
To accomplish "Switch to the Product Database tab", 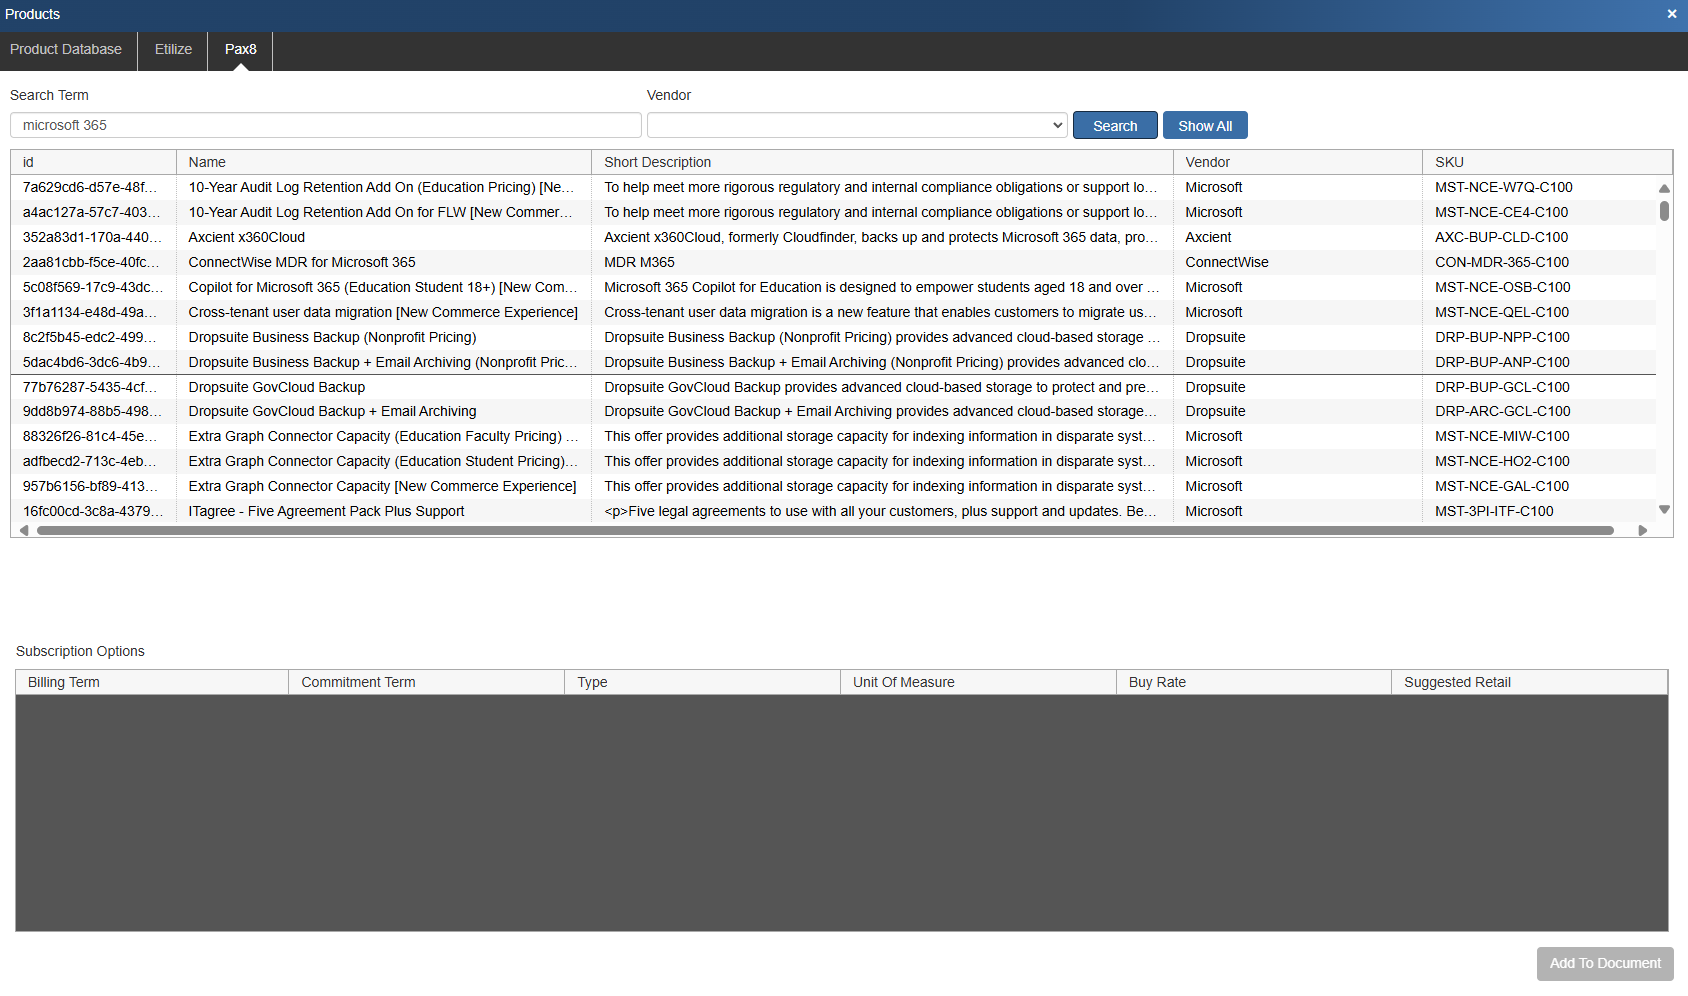I will pyautogui.click(x=66, y=49).
